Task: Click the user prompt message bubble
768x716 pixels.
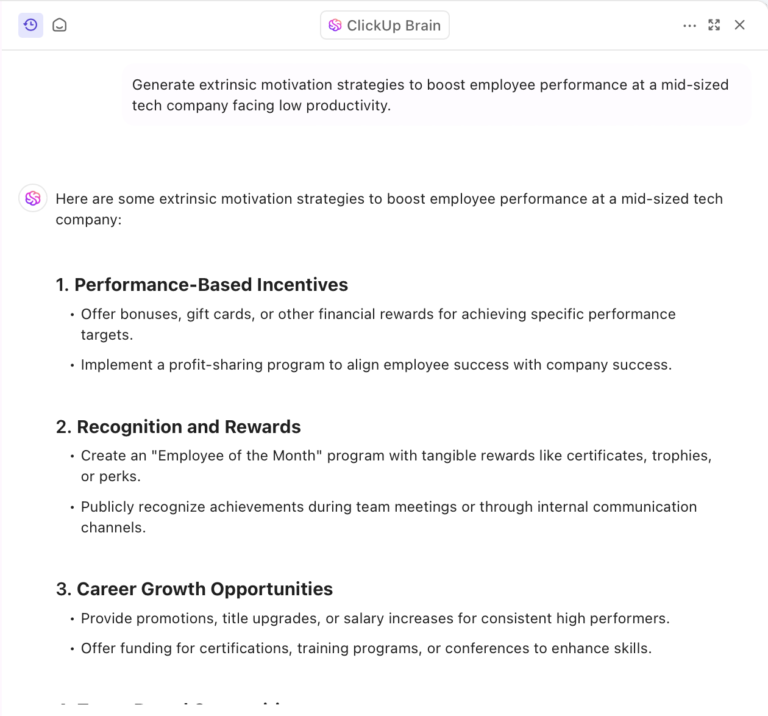Action: pyautogui.click(x=436, y=95)
